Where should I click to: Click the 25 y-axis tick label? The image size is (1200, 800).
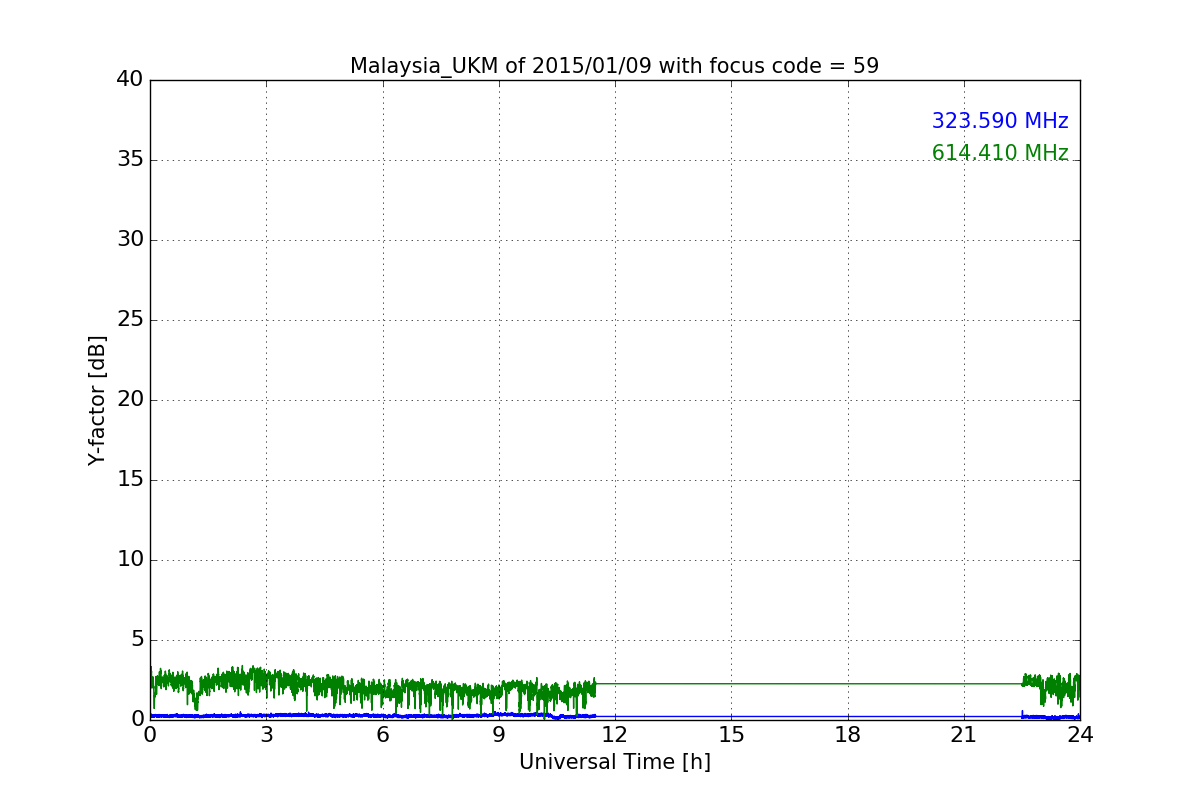pyautogui.click(x=130, y=320)
